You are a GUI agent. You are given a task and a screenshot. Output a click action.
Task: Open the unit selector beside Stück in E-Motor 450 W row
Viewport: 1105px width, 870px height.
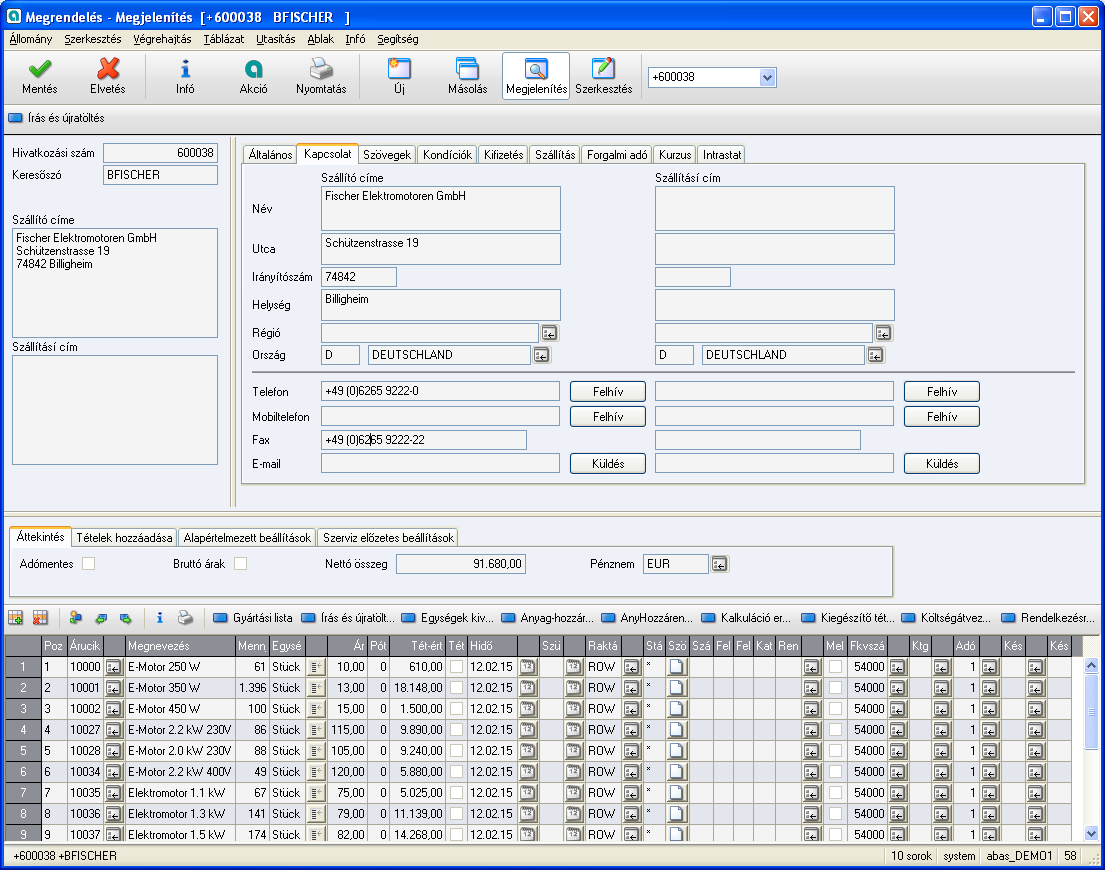316,709
